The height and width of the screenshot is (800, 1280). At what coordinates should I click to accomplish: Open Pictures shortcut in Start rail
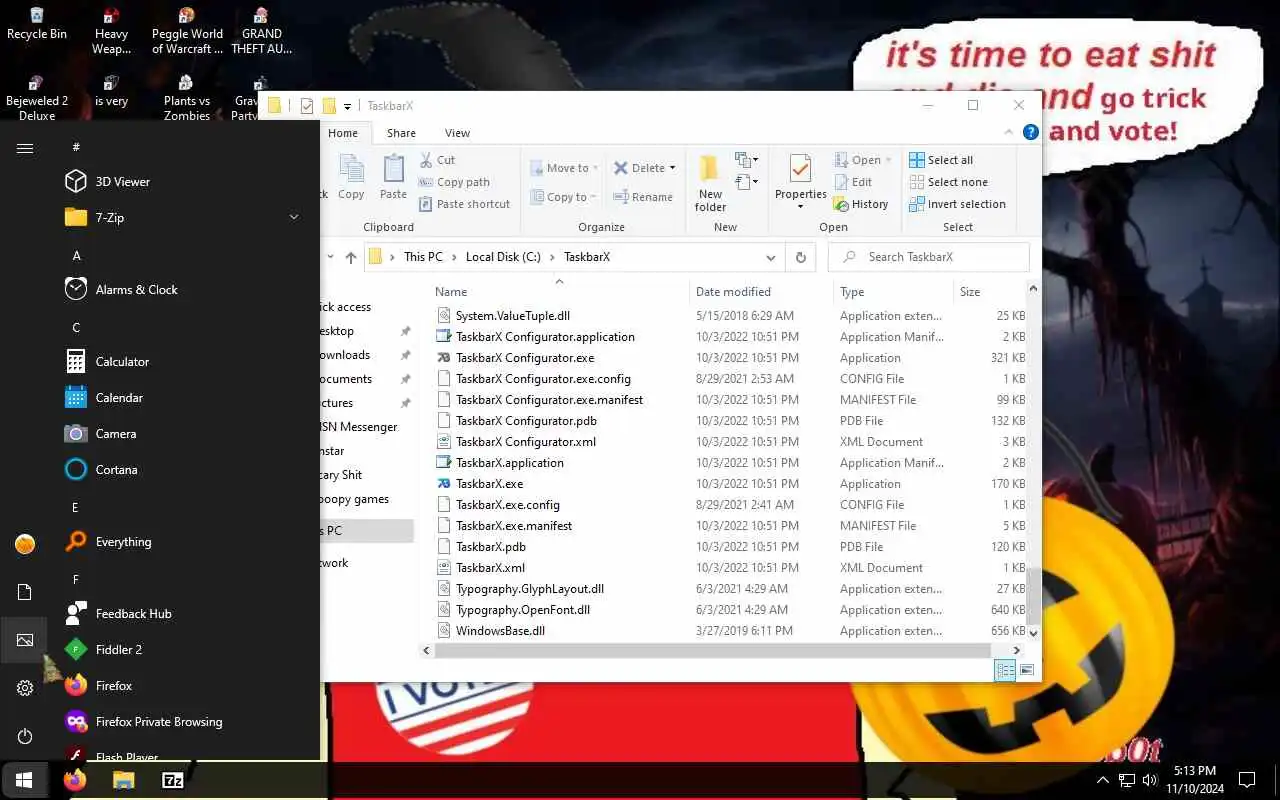pyautogui.click(x=25, y=640)
